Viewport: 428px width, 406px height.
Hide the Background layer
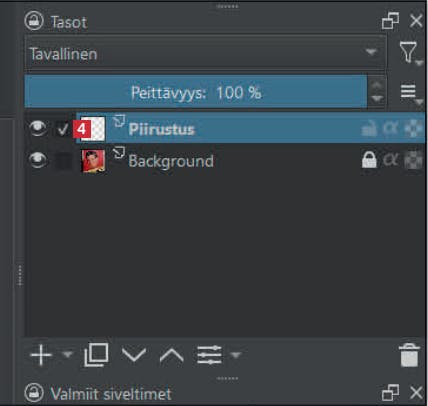pos(38,160)
